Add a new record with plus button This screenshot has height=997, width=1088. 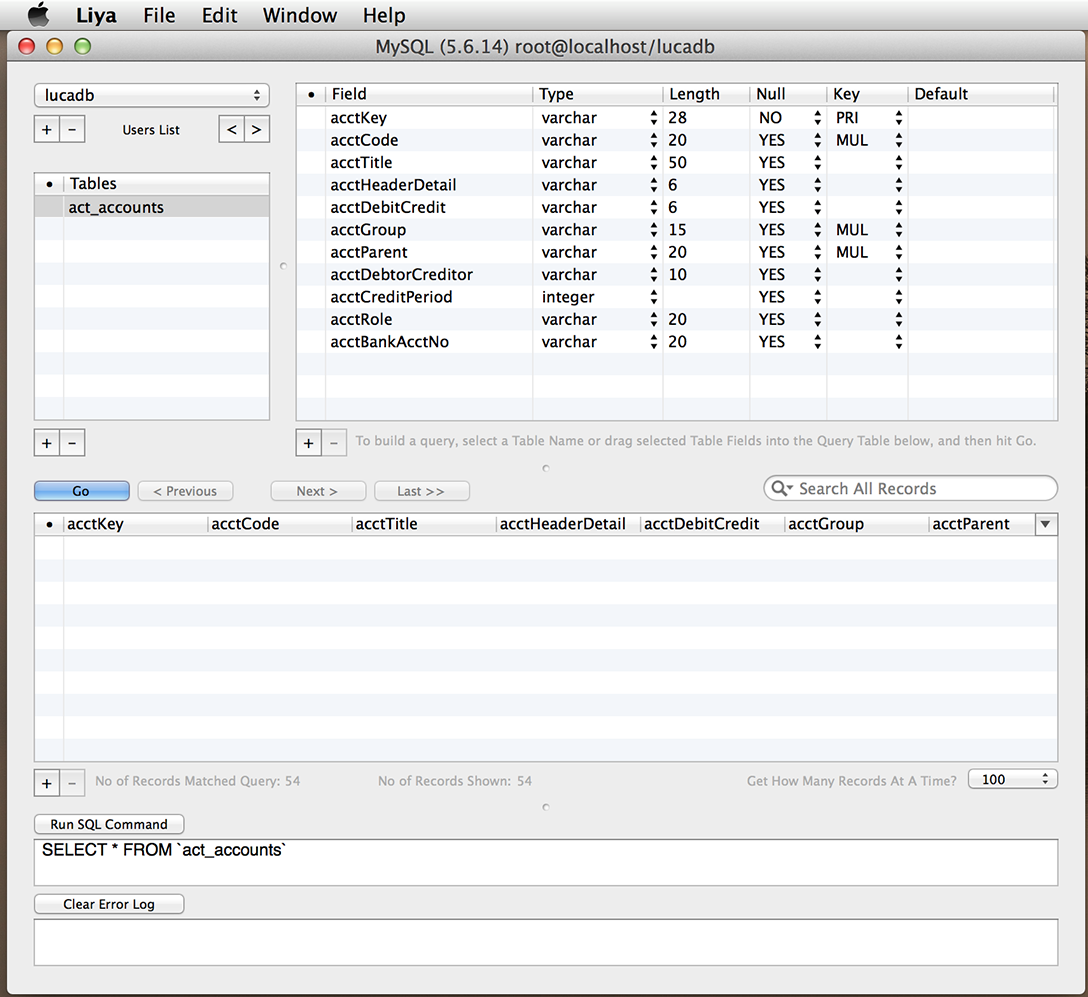point(47,783)
